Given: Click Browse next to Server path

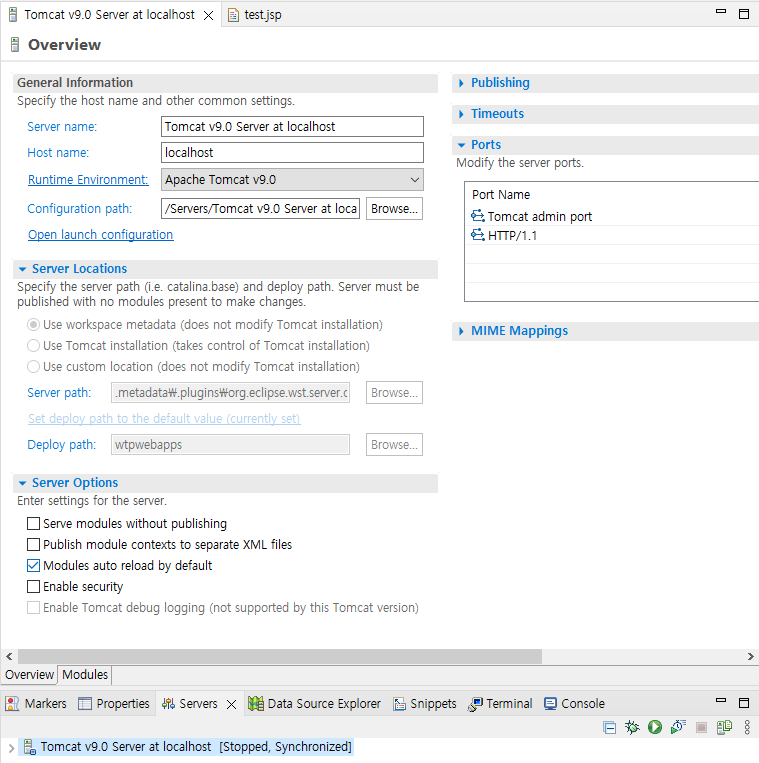Looking at the screenshot, I should coord(394,393).
